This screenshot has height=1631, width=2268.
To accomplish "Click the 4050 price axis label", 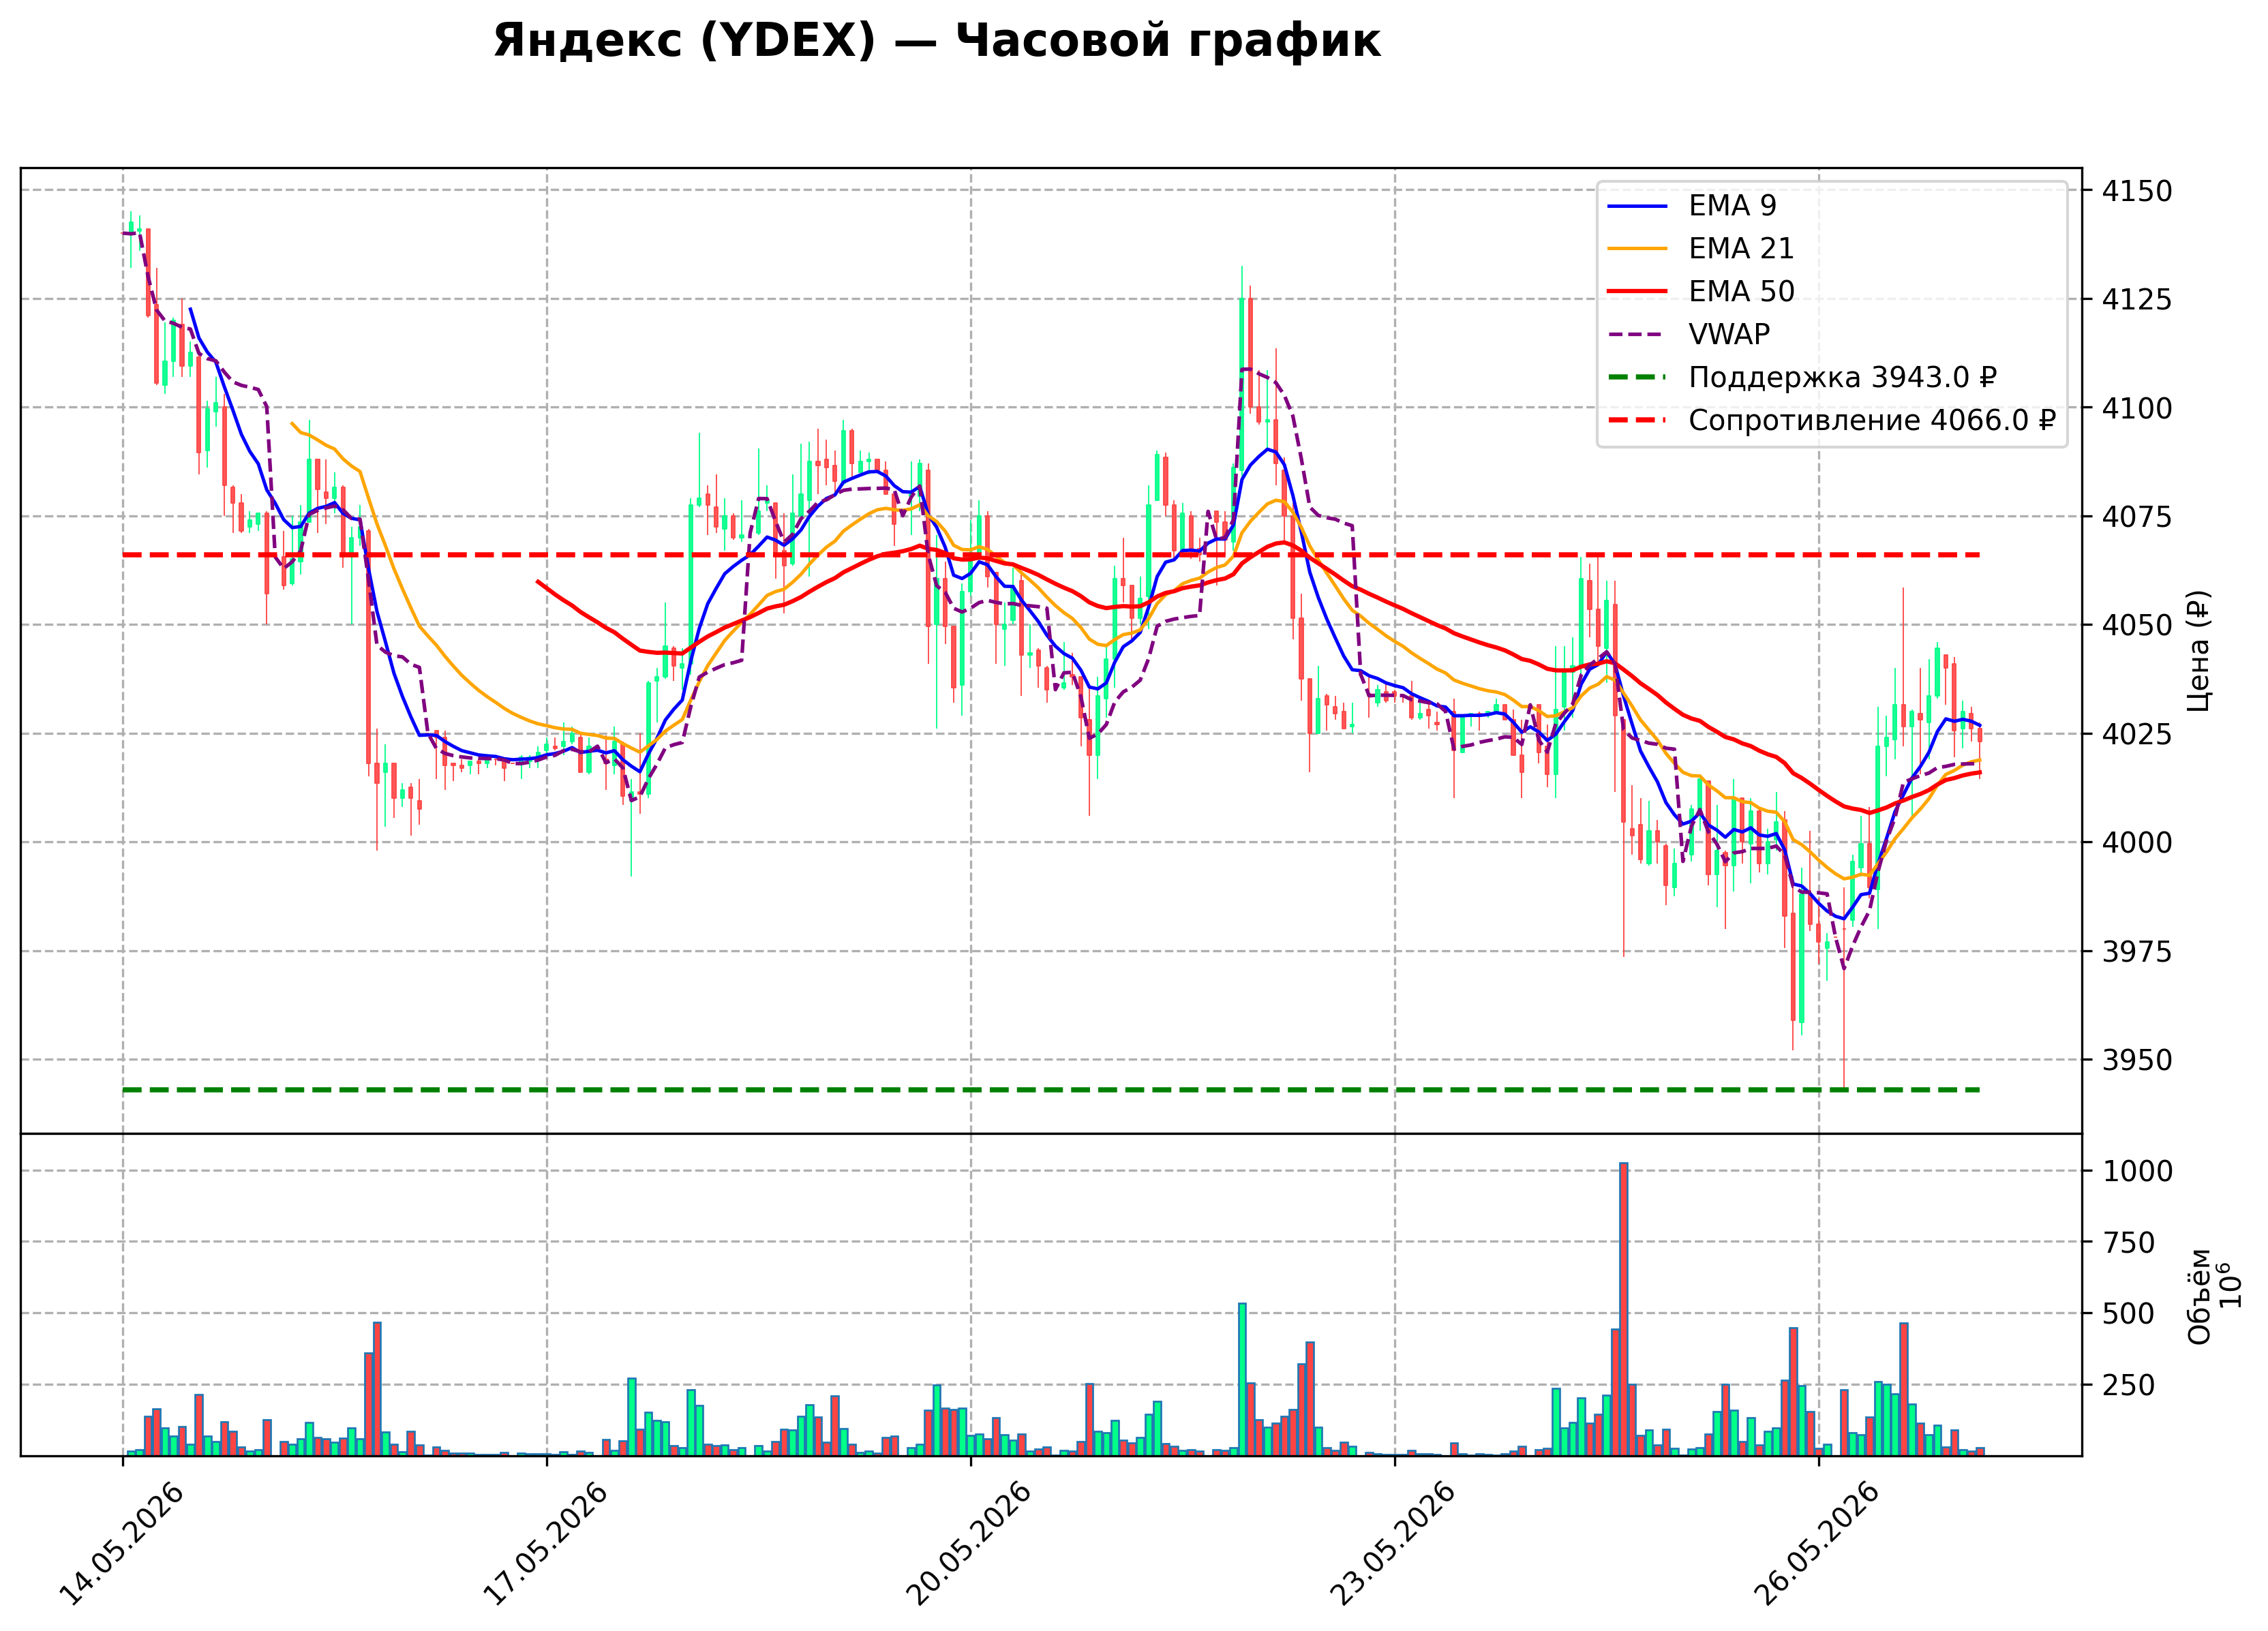I will click(2137, 625).
